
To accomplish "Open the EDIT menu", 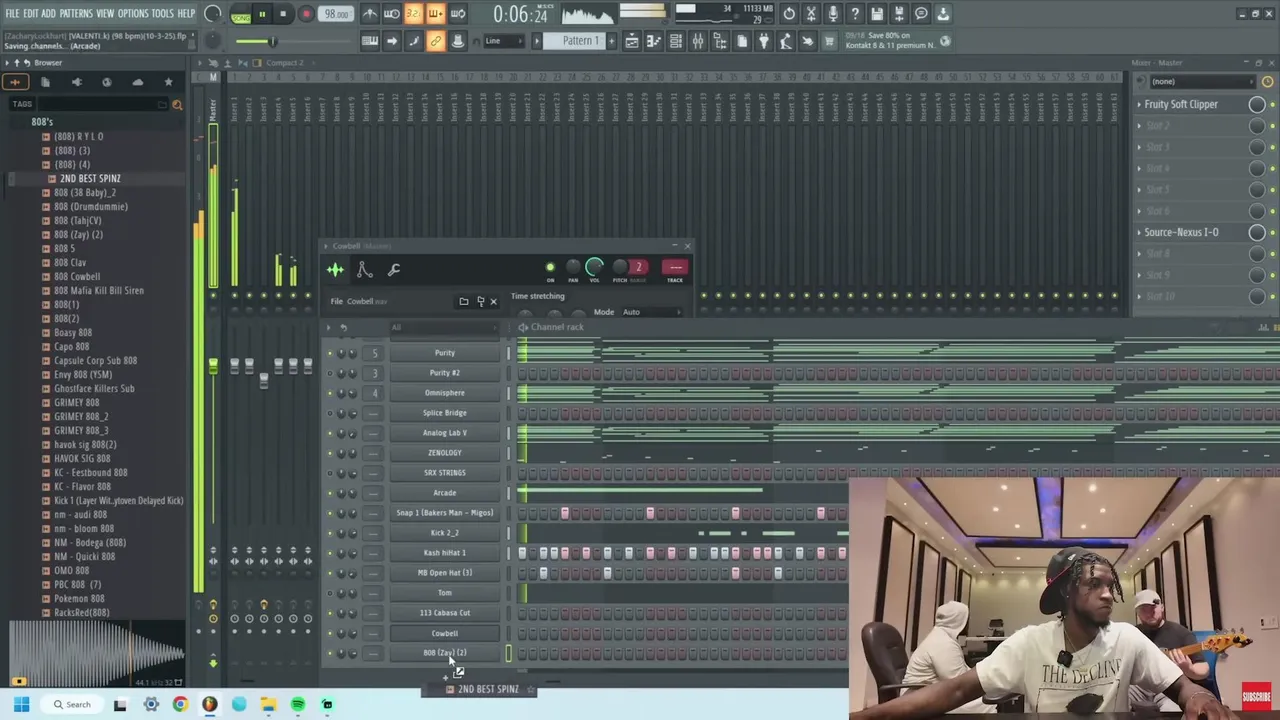I will [31, 14].
